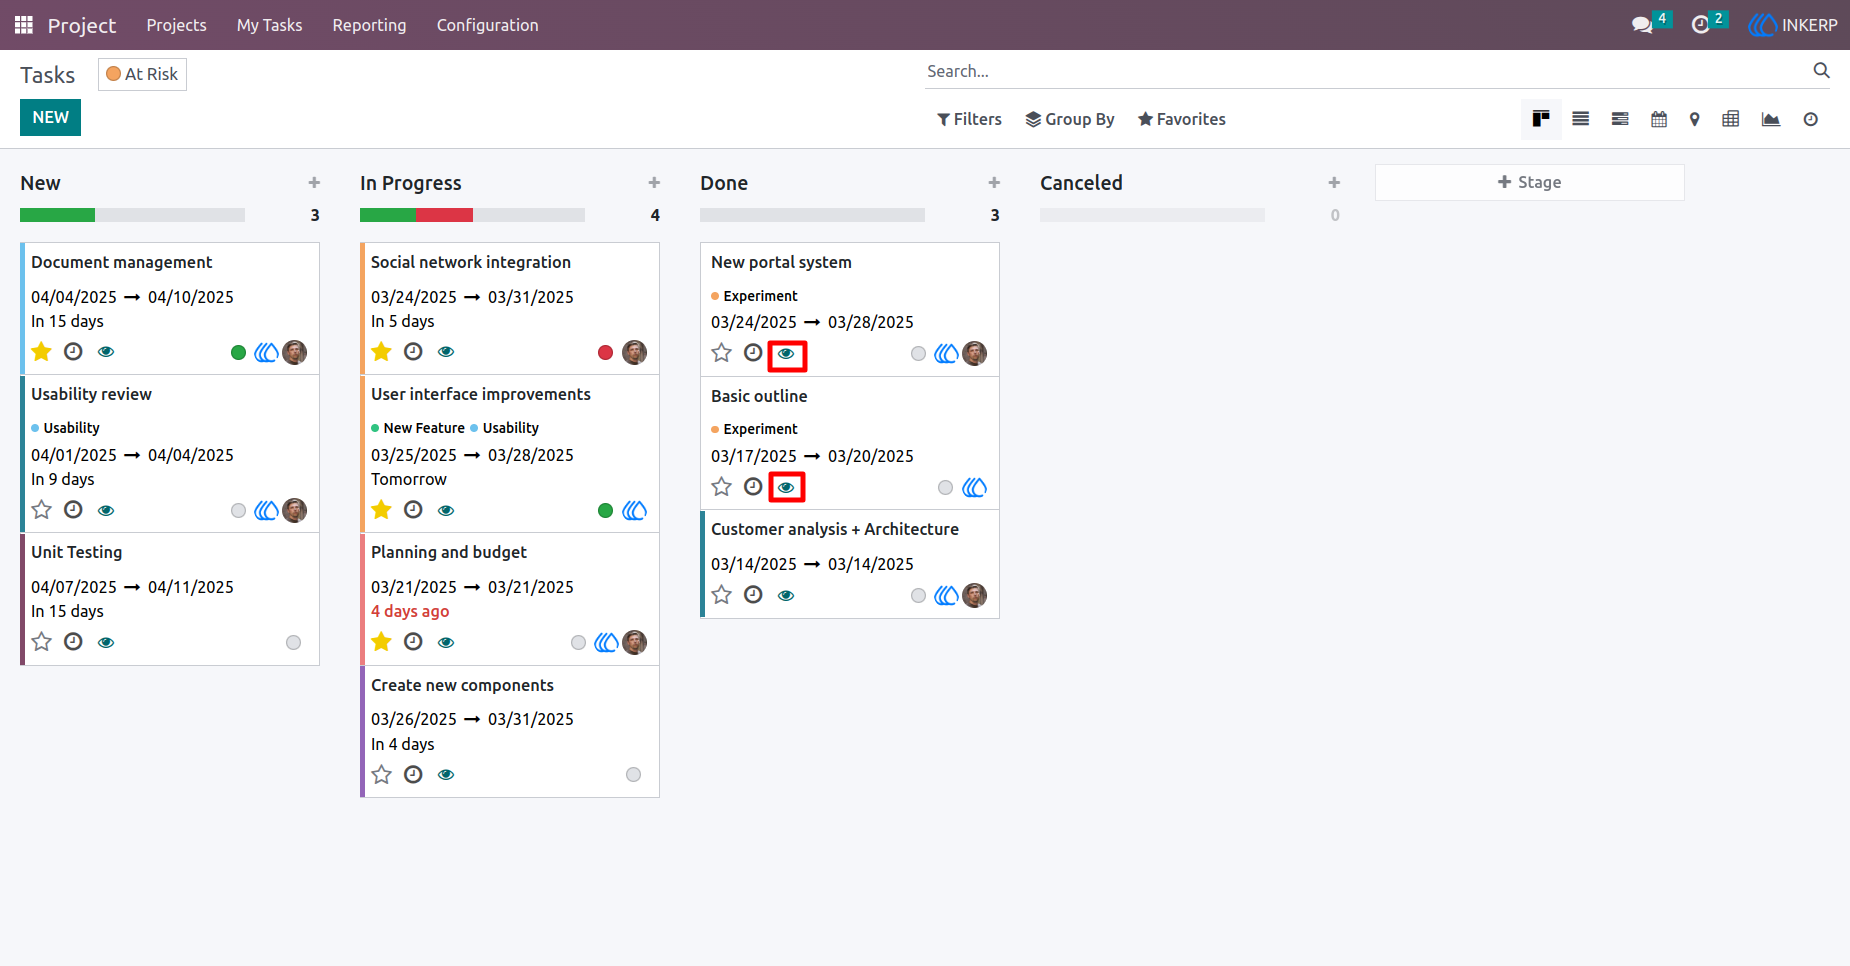Switch to the Calendar view icon

click(1659, 119)
